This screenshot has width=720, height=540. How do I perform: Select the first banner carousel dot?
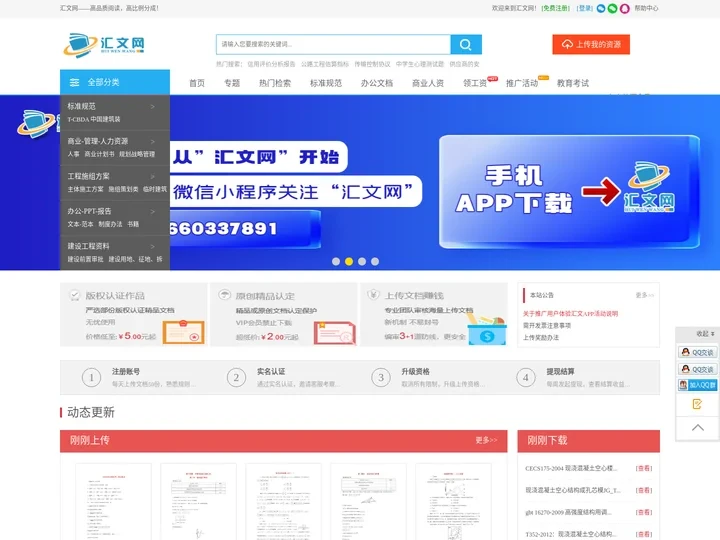(336, 261)
